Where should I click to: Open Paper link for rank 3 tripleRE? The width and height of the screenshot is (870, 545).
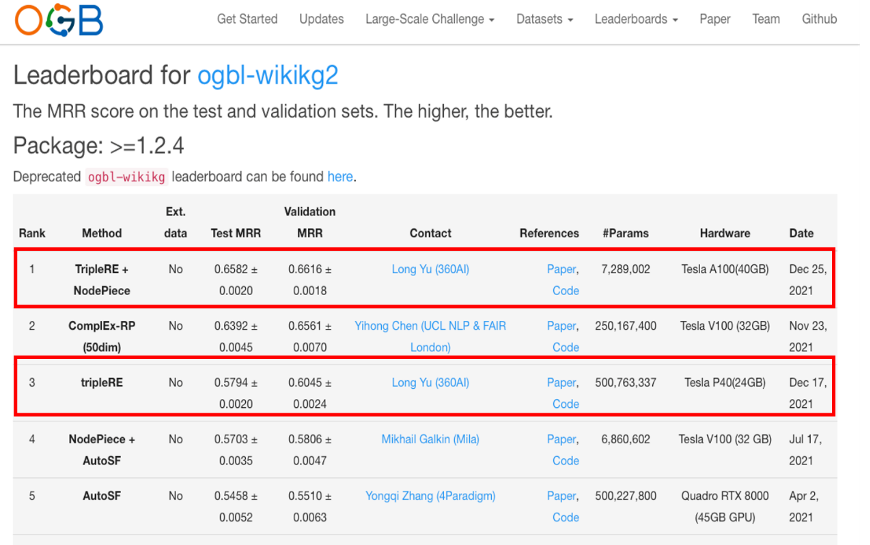(561, 383)
